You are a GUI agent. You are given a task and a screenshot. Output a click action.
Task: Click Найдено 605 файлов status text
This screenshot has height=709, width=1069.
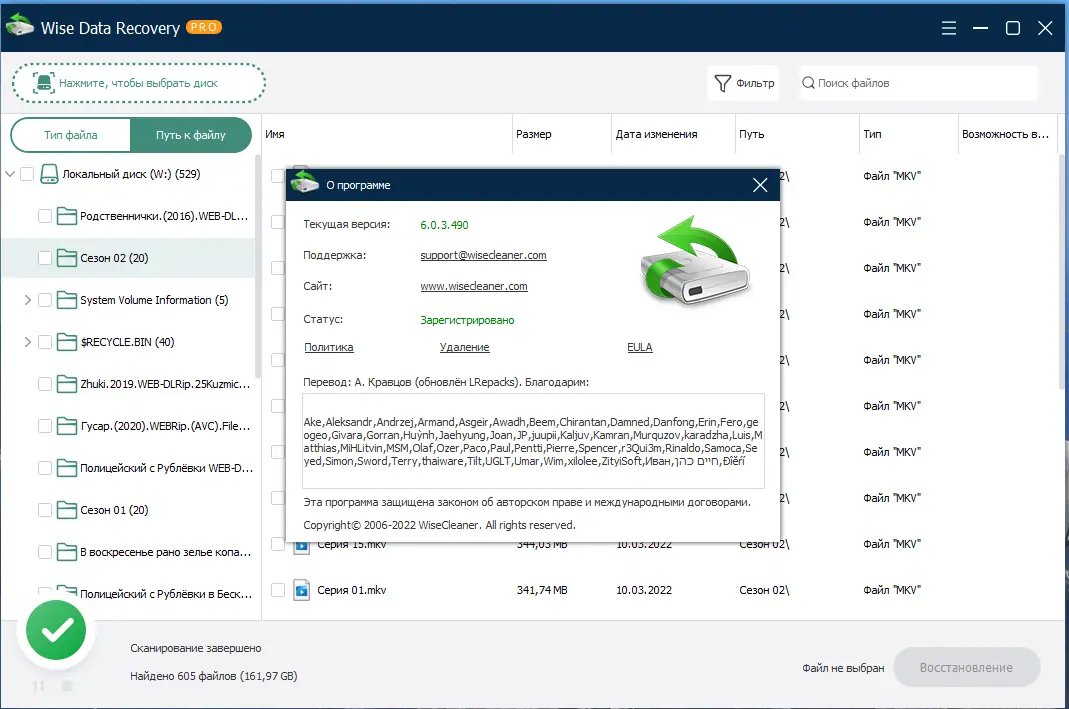point(213,676)
